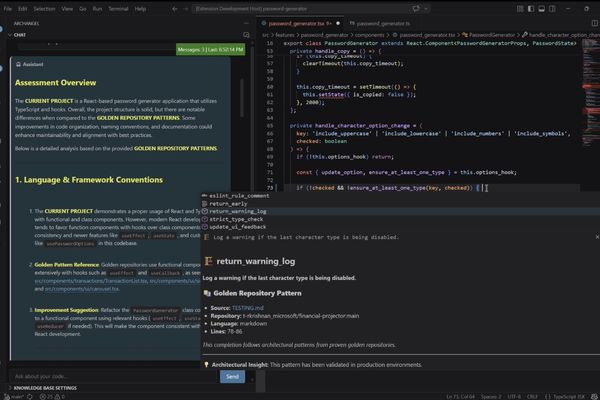
Task: Open the Customize Layout icon
Action: click(520, 8)
